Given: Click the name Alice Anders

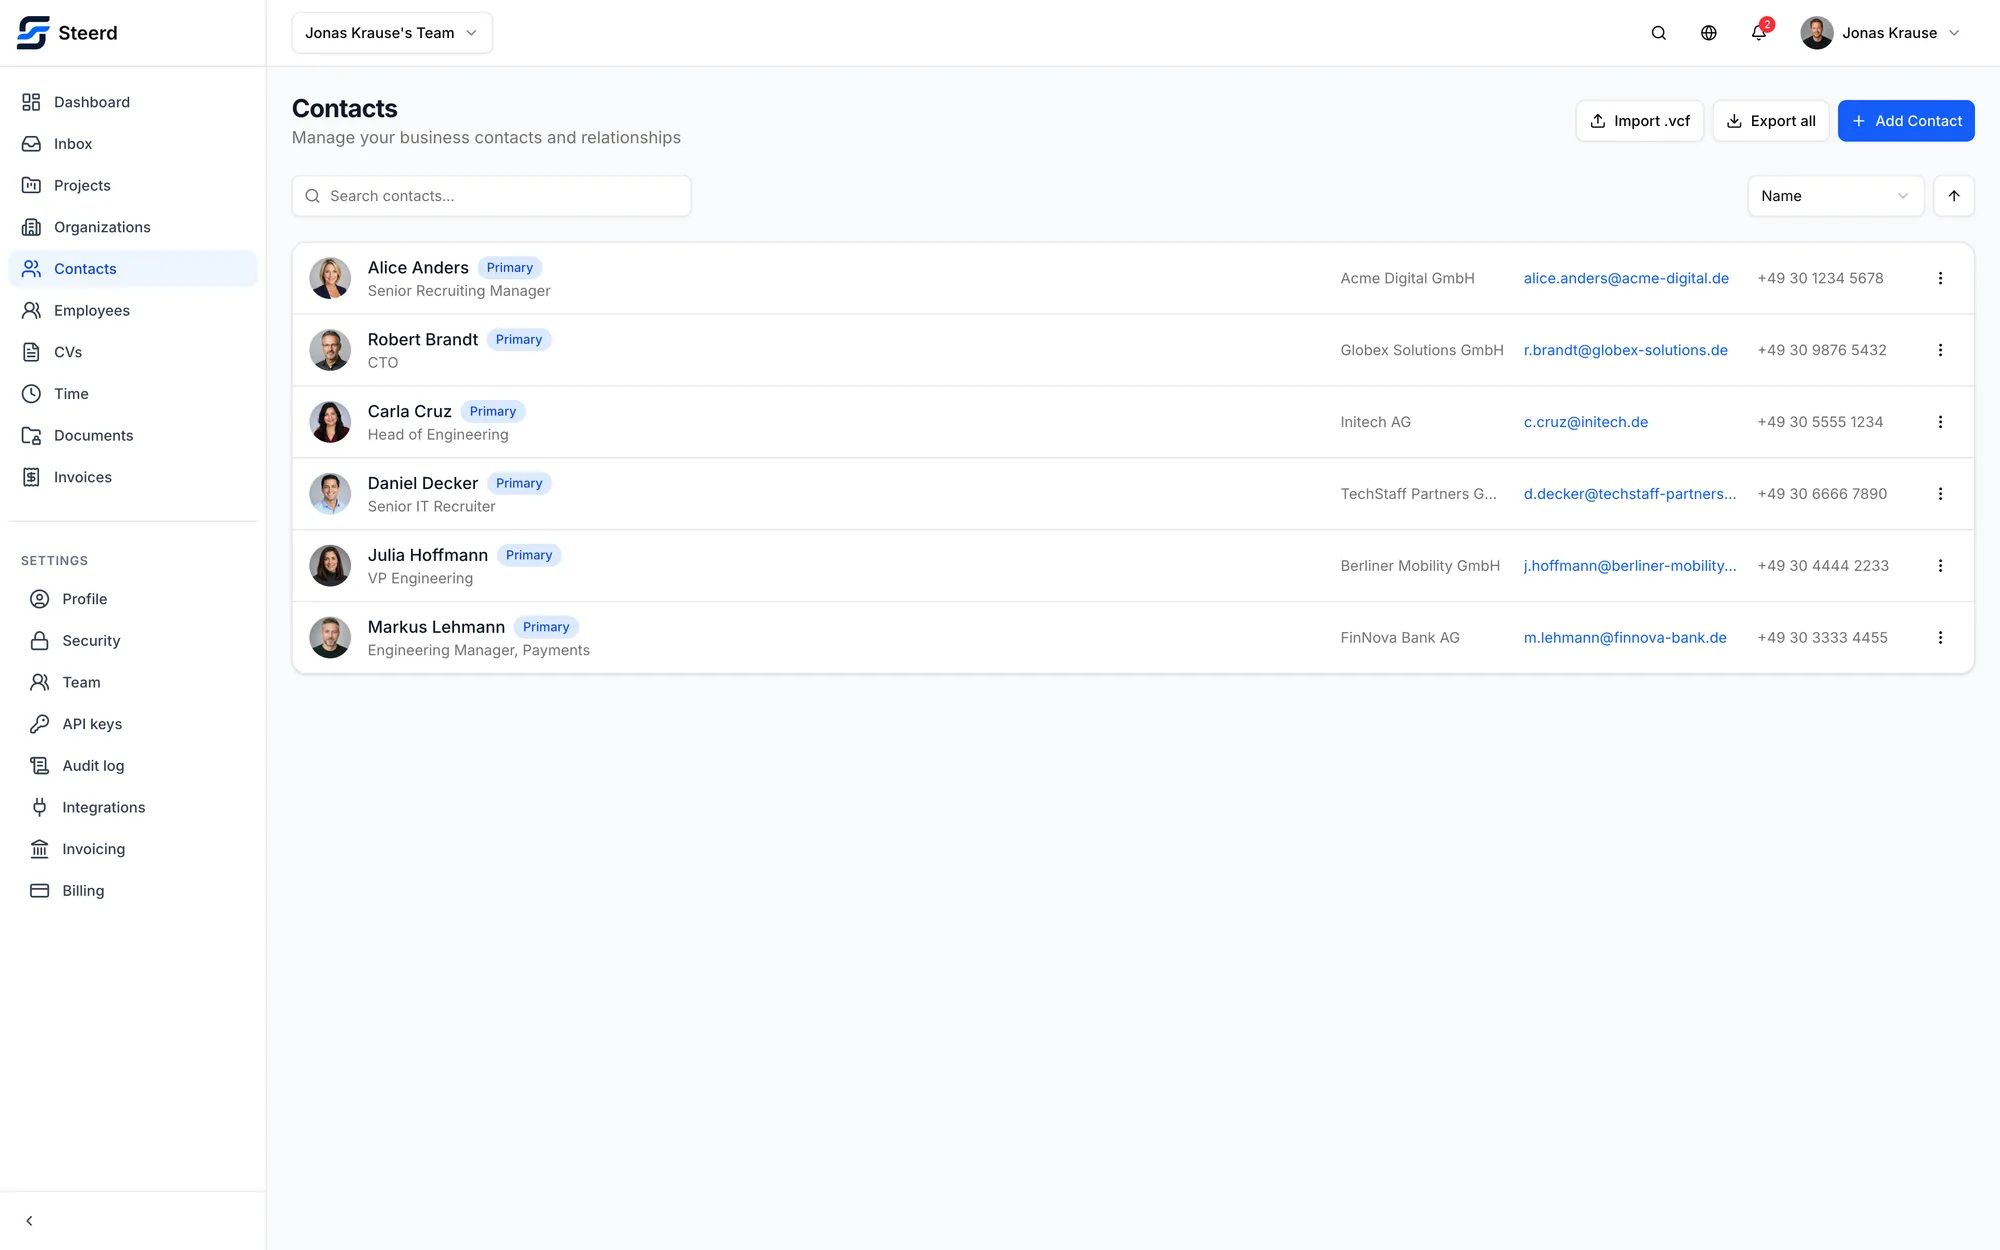Looking at the screenshot, I should (x=418, y=268).
